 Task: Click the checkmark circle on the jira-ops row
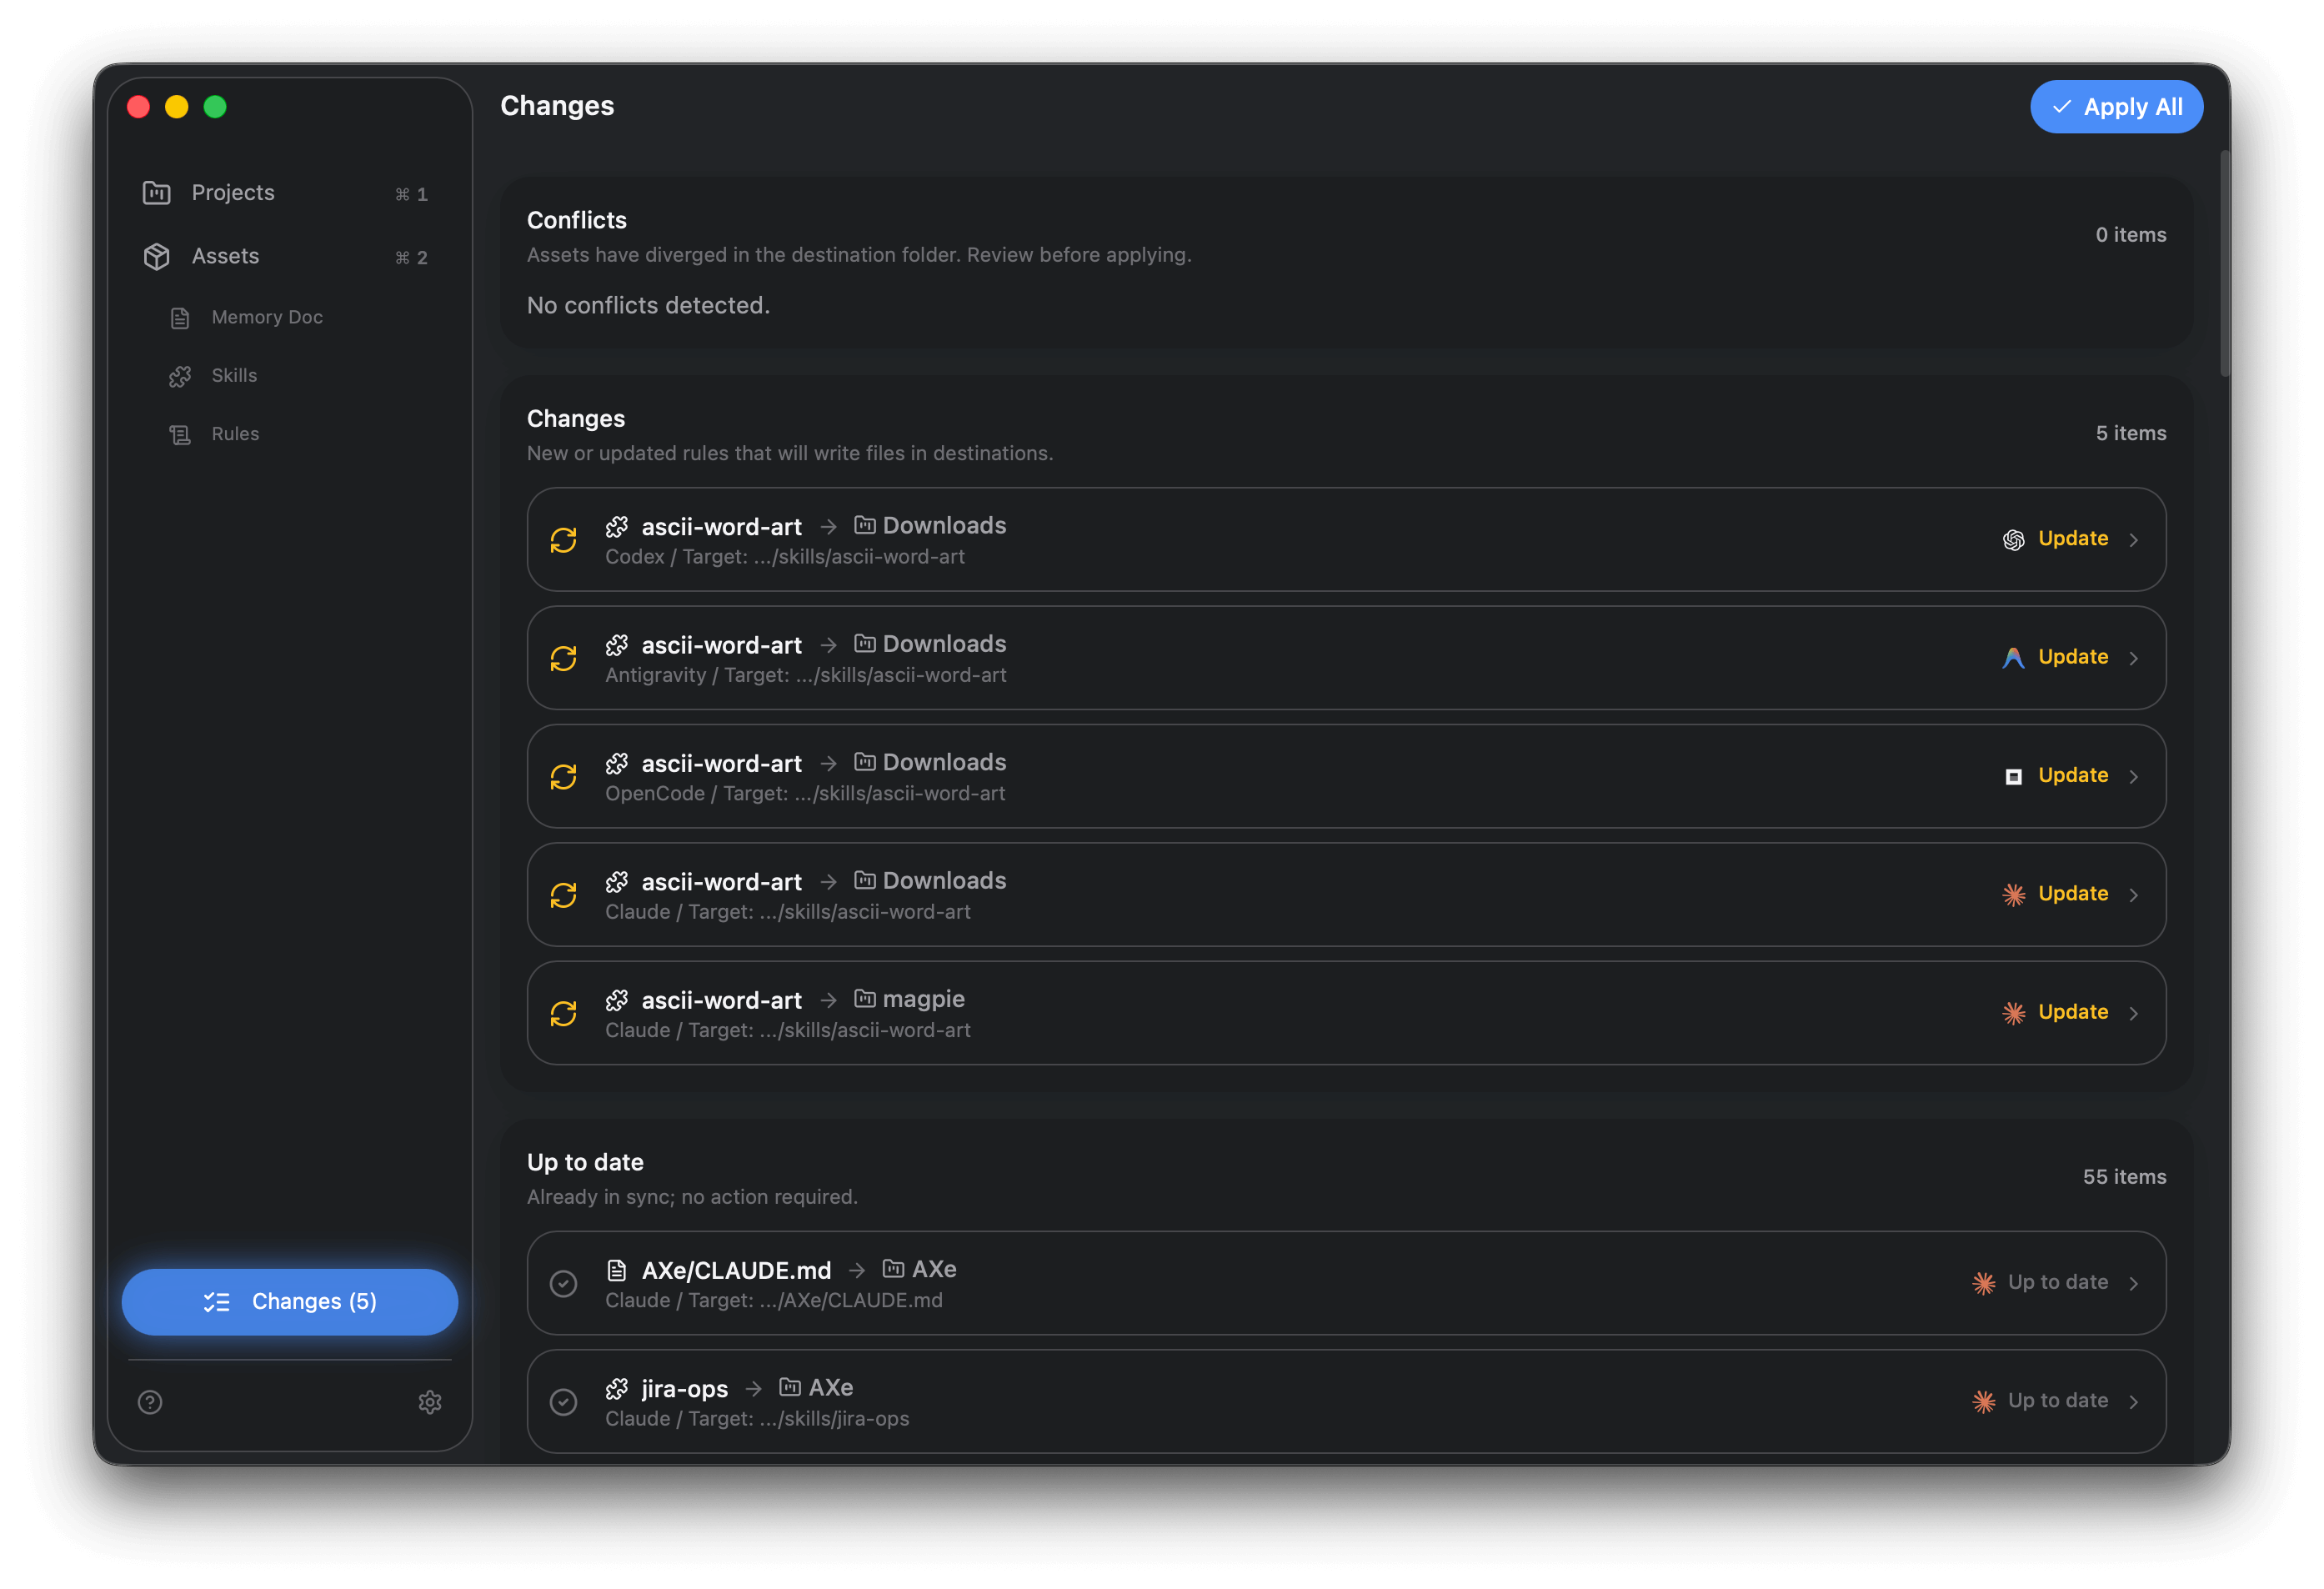(x=564, y=1402)
